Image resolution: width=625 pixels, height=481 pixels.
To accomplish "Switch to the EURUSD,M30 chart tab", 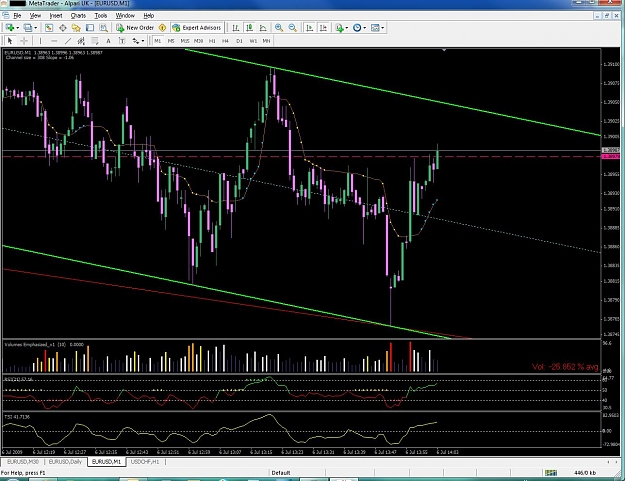I will [23, 461].
